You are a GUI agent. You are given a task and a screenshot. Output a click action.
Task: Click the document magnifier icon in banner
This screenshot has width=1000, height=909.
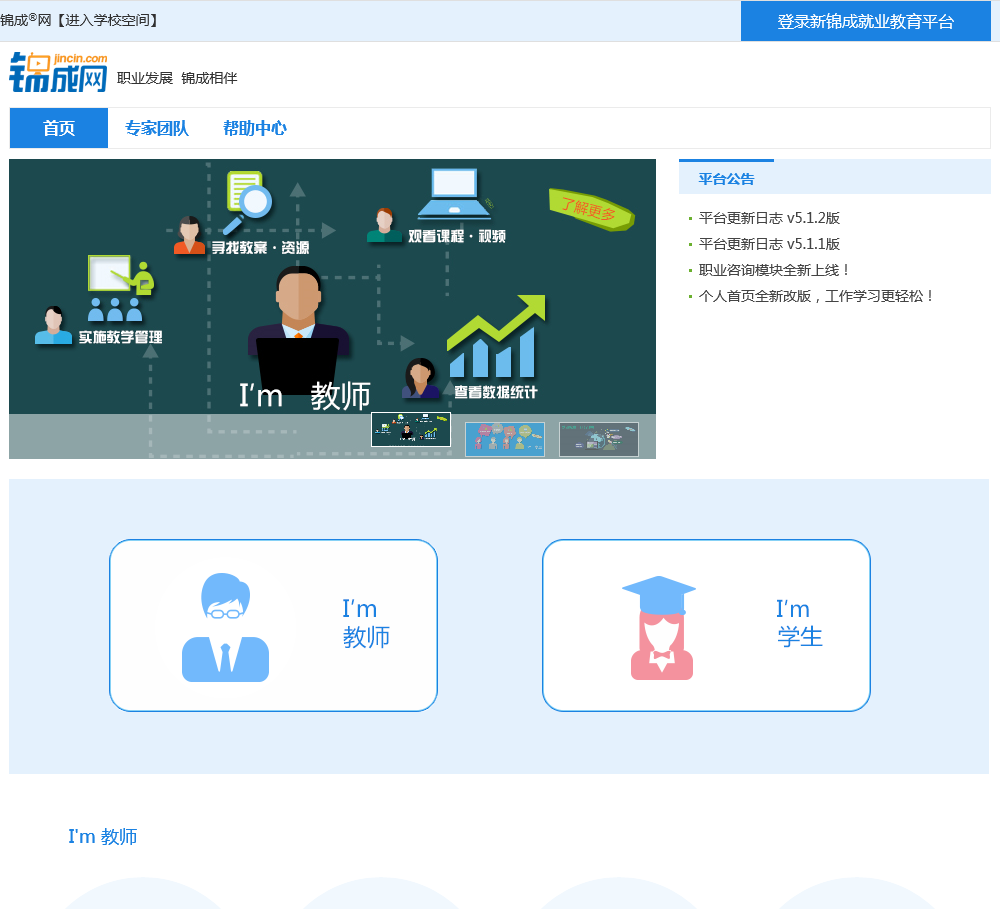(x=247, y=202)
